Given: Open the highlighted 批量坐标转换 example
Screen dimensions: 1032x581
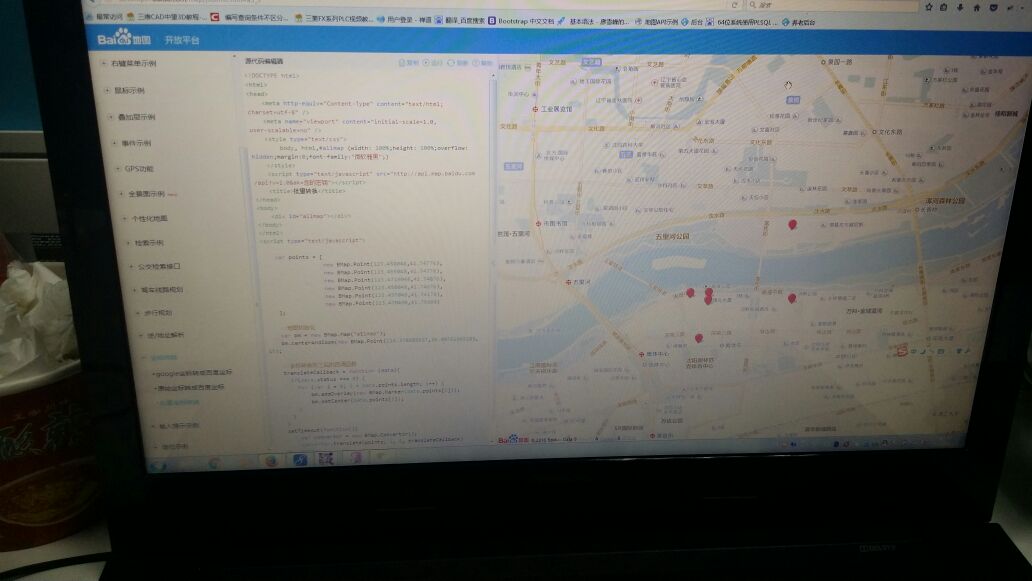Looking at the screenshot, I should 179,403.
